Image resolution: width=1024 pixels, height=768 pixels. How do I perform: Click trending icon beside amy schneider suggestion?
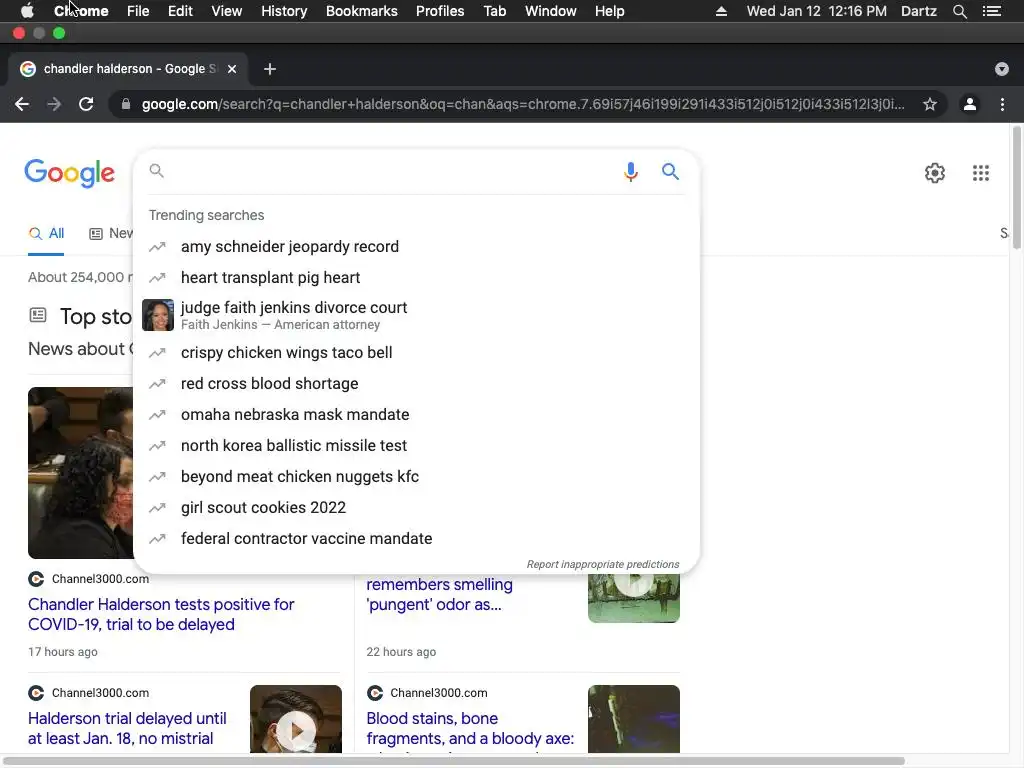[x=157, y=247]
